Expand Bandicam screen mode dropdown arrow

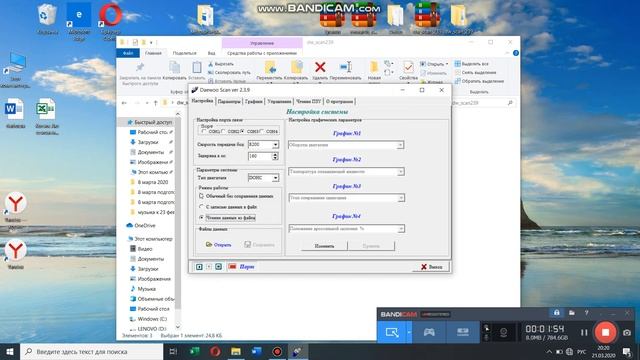tap(409, 332)
